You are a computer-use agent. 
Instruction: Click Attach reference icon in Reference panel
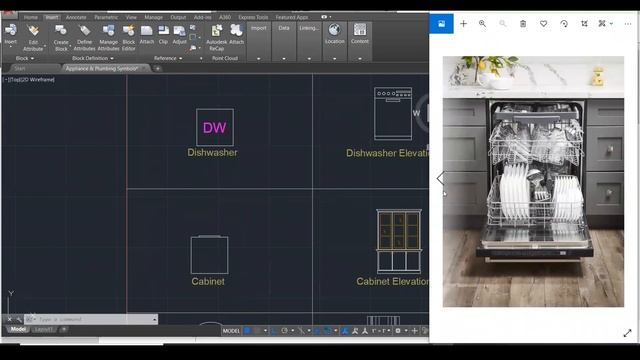(147, 31)
